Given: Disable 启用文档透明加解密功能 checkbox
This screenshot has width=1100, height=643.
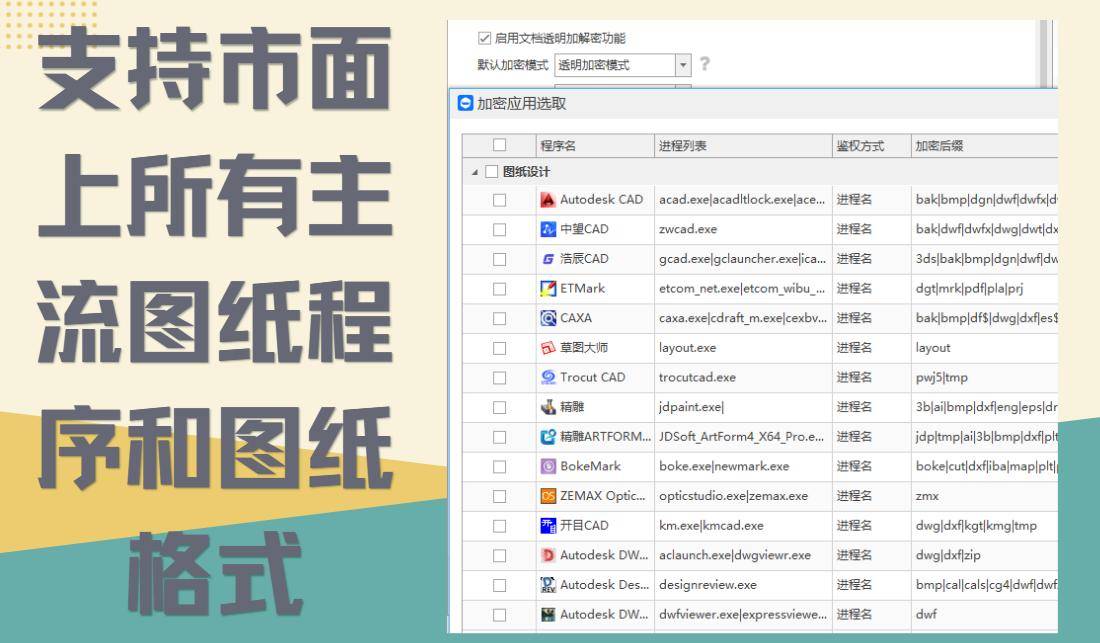Looking at the screenshot, I should pyautogui.click(x=484, y=39).
